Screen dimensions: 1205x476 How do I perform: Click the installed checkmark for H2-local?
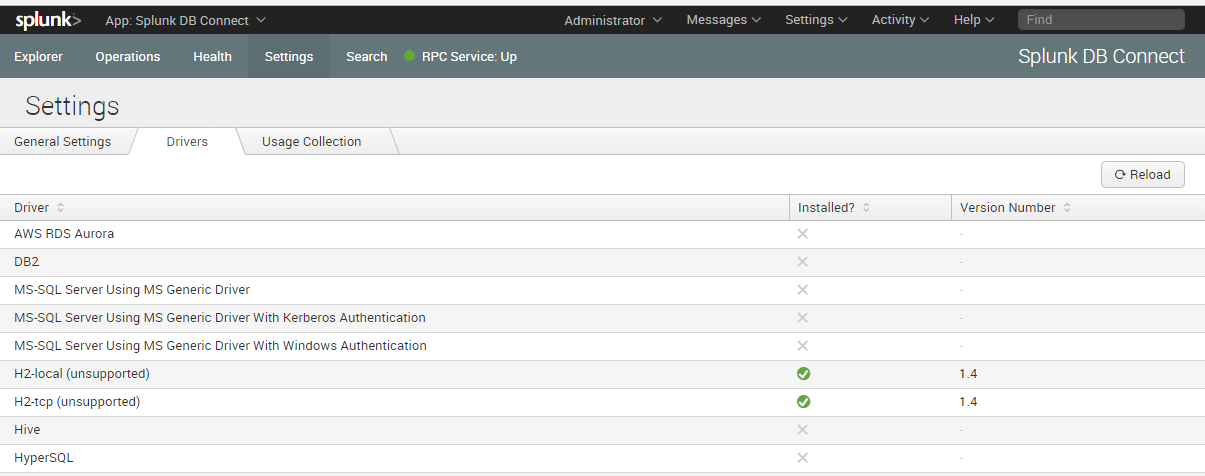[803, 374]
